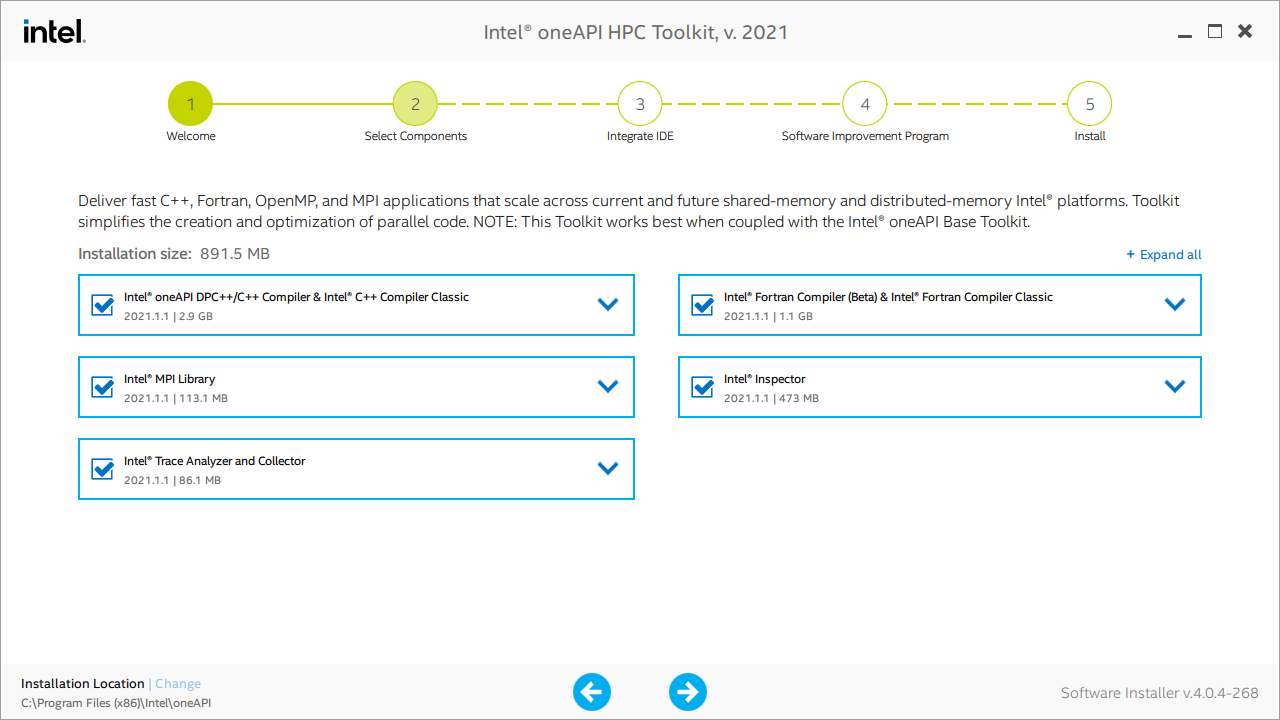Expand the Intel oneAPI DPC++/C++ Compiler details
The width and height of the screenshot is (1280, 720).
[x=608, y=305]
